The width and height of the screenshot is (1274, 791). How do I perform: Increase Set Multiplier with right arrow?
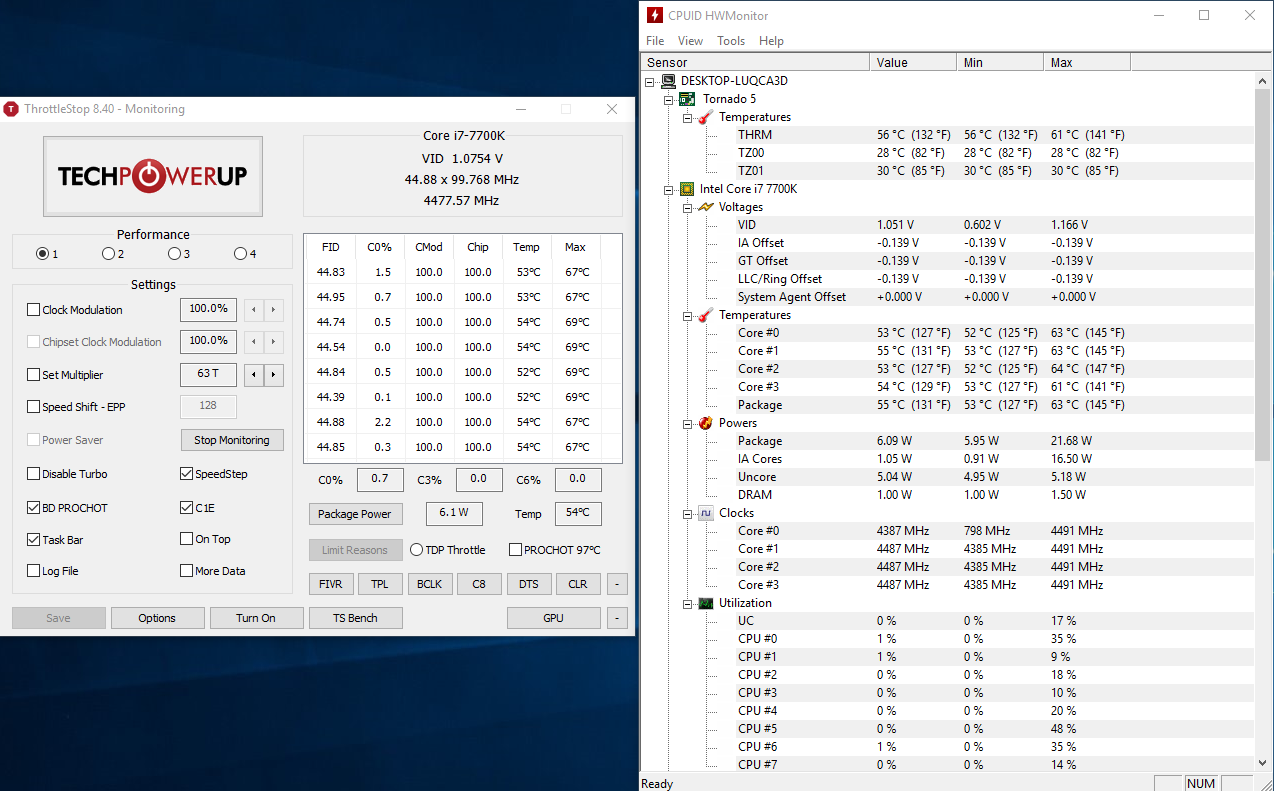pyautogui.click(x=274, y=375)
